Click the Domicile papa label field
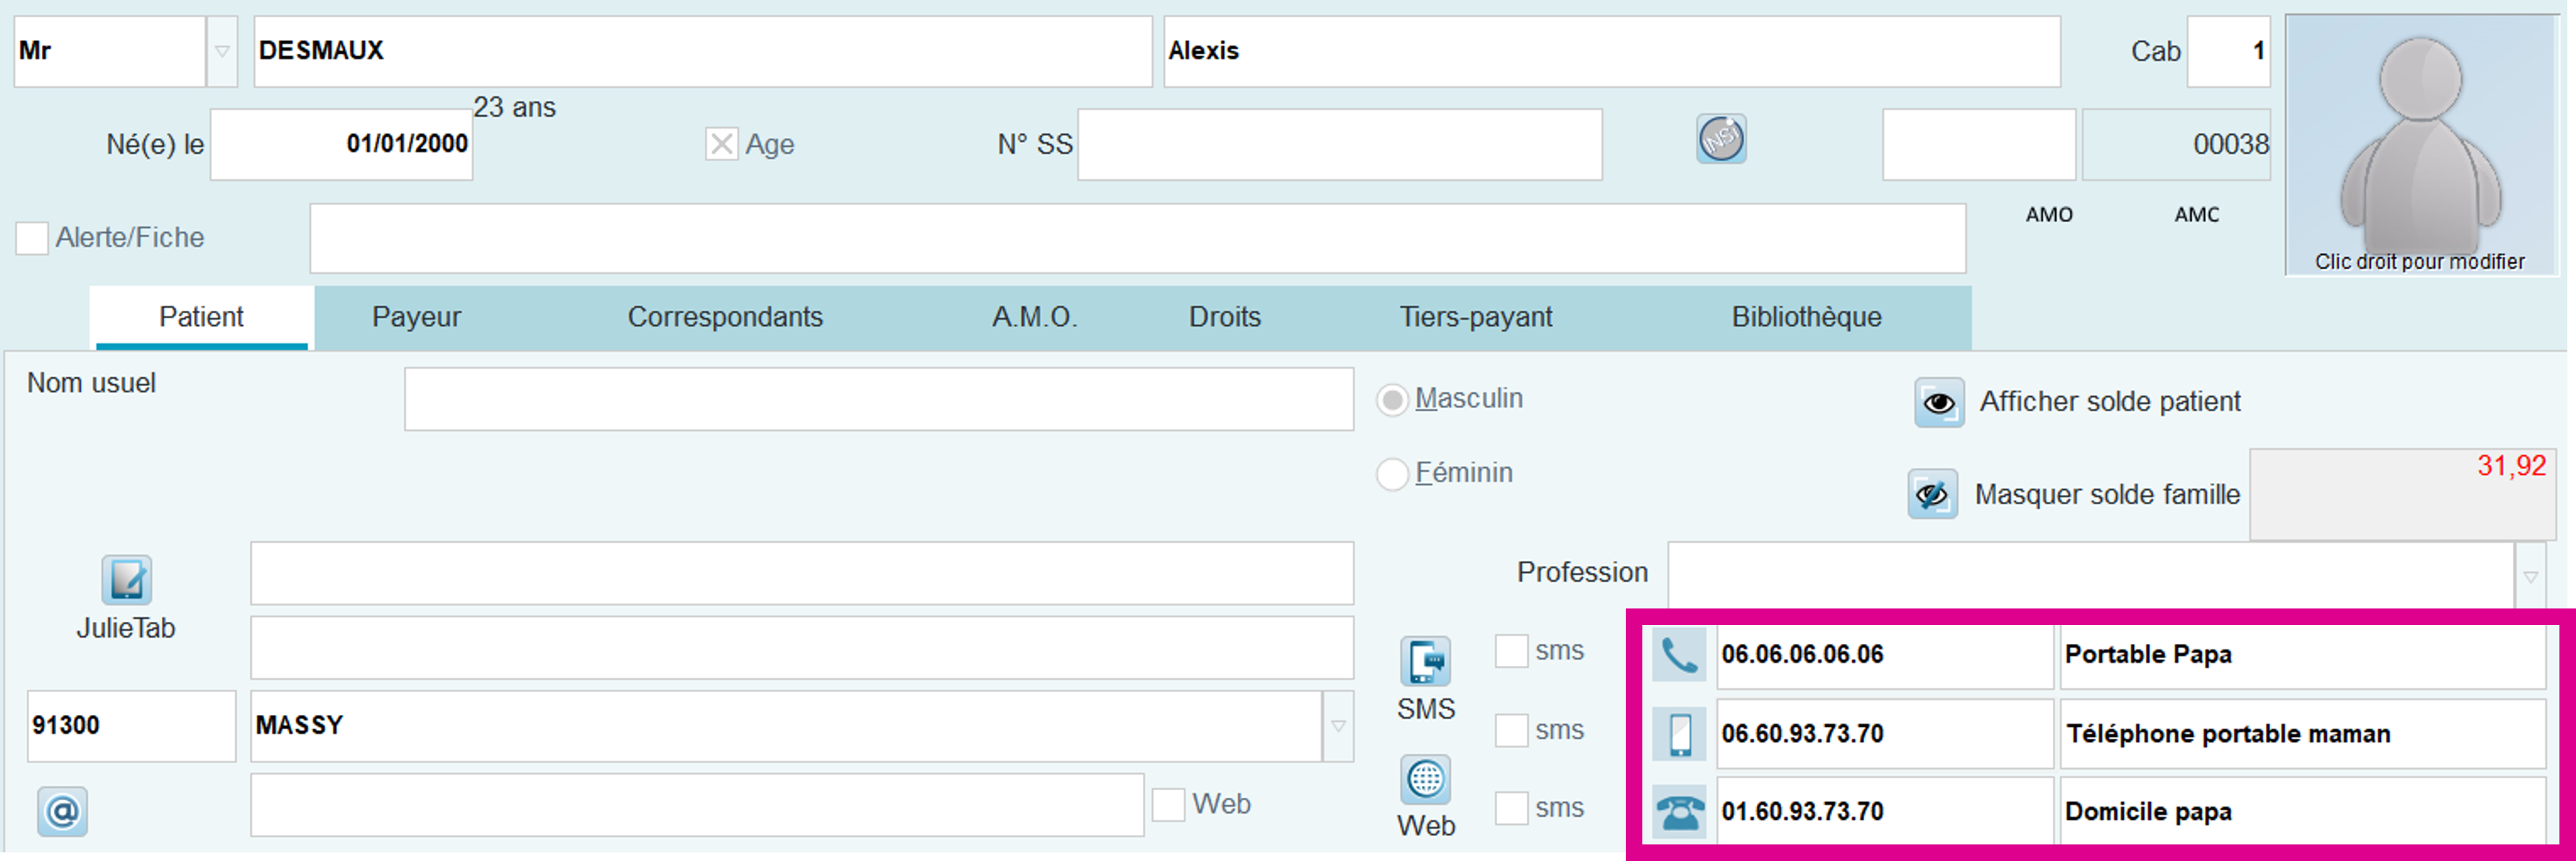The image size is (2576, 861). [2303, 812]
